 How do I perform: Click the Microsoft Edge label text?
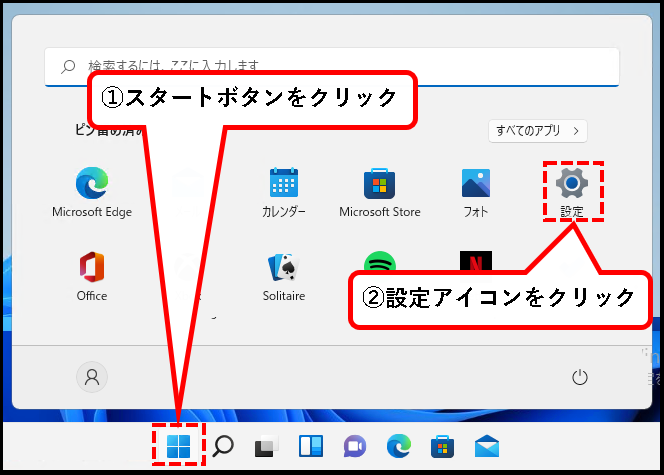92,212
